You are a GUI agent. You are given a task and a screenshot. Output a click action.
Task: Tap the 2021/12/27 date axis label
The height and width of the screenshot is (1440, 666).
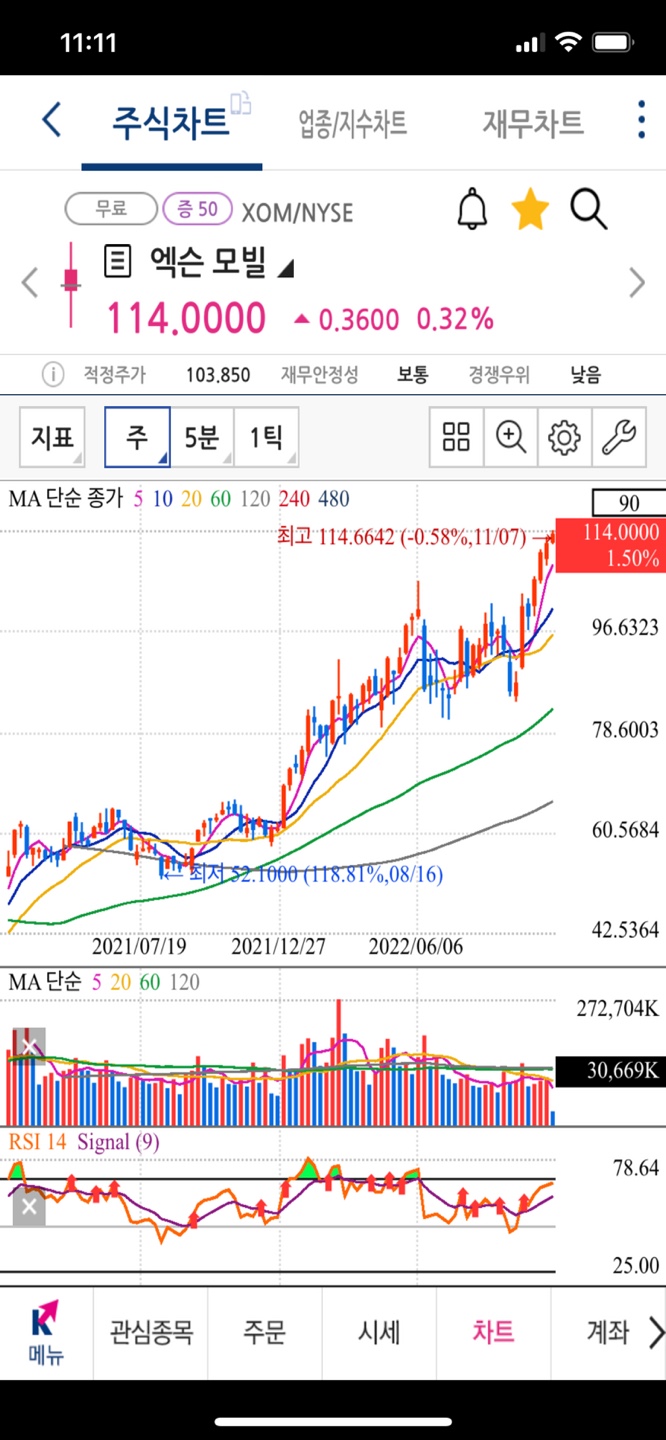tap(278, 946)
